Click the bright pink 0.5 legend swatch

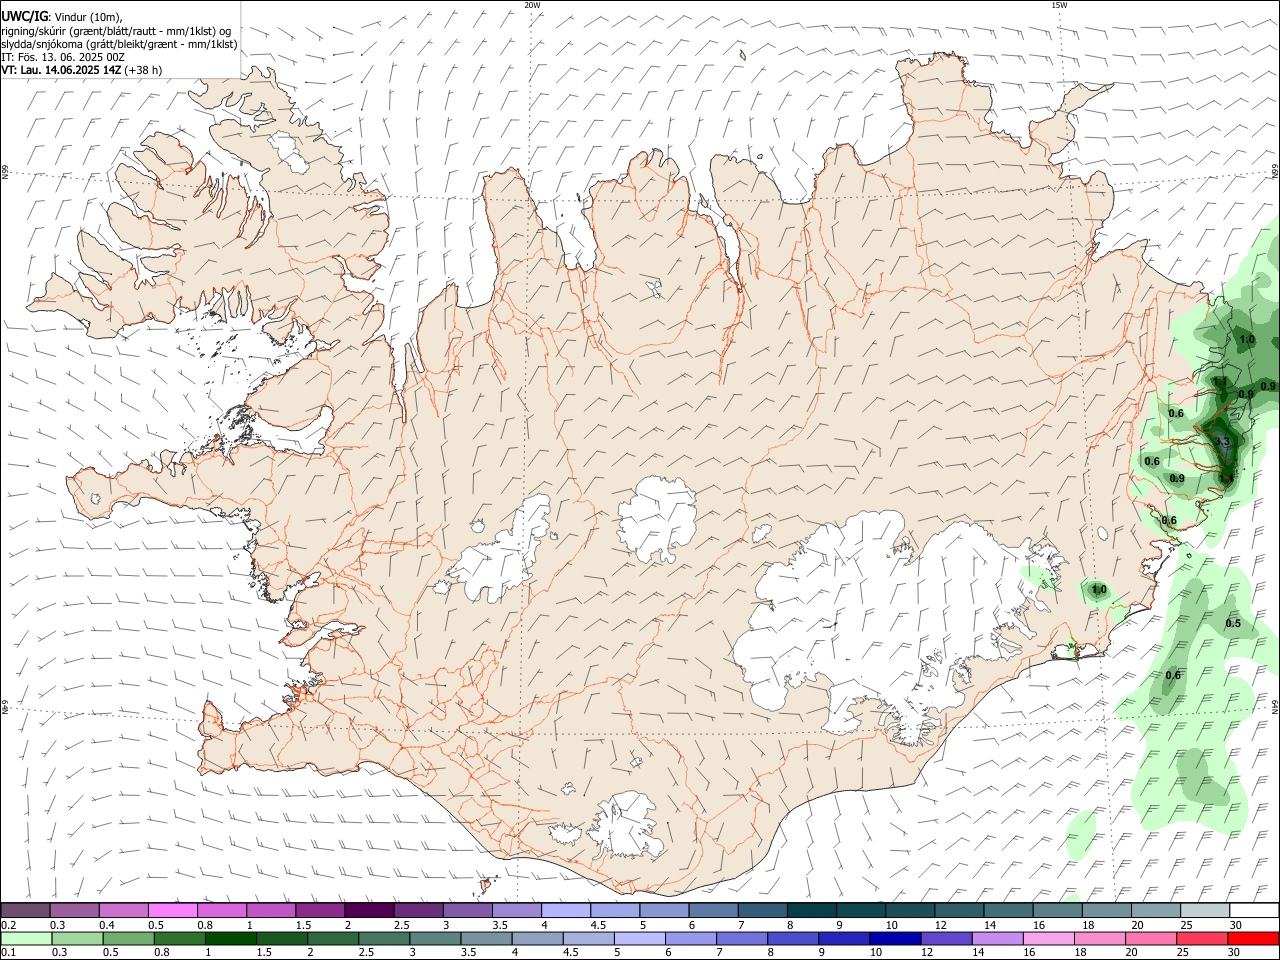[x=172, y=911]
